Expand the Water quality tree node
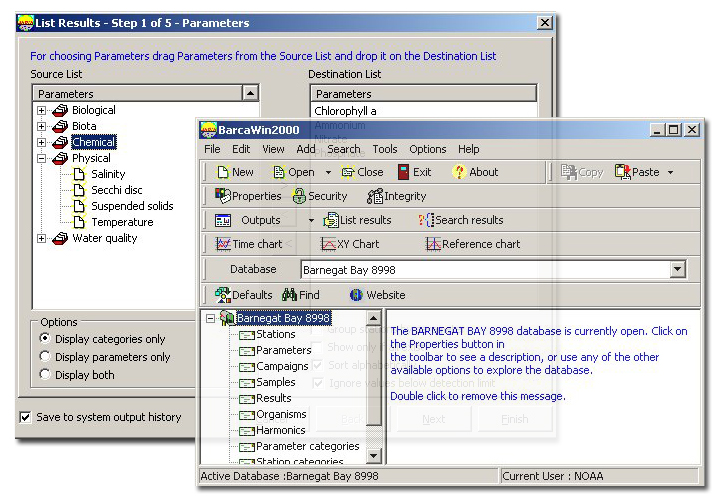Image resolution: width=720 pixels, height=500 pixels. point(41,239)
